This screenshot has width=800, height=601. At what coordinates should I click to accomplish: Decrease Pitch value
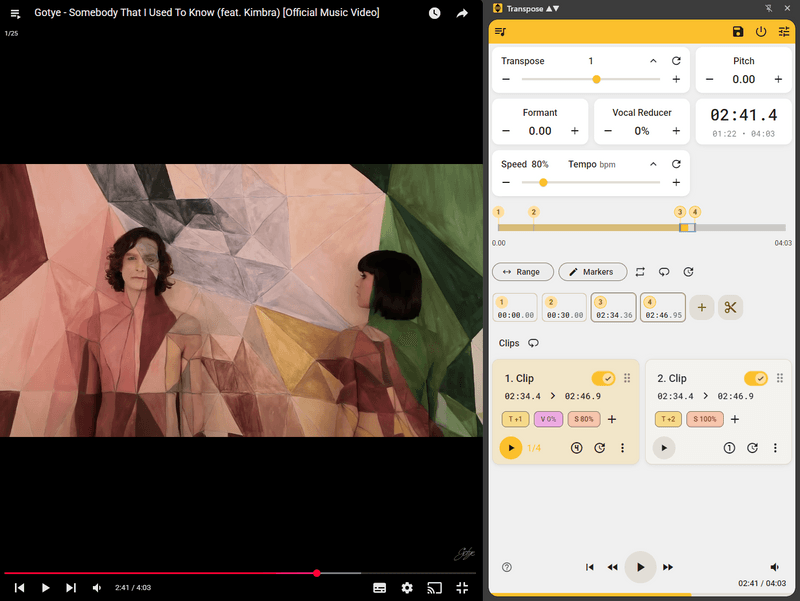click(x=709, y=79)
